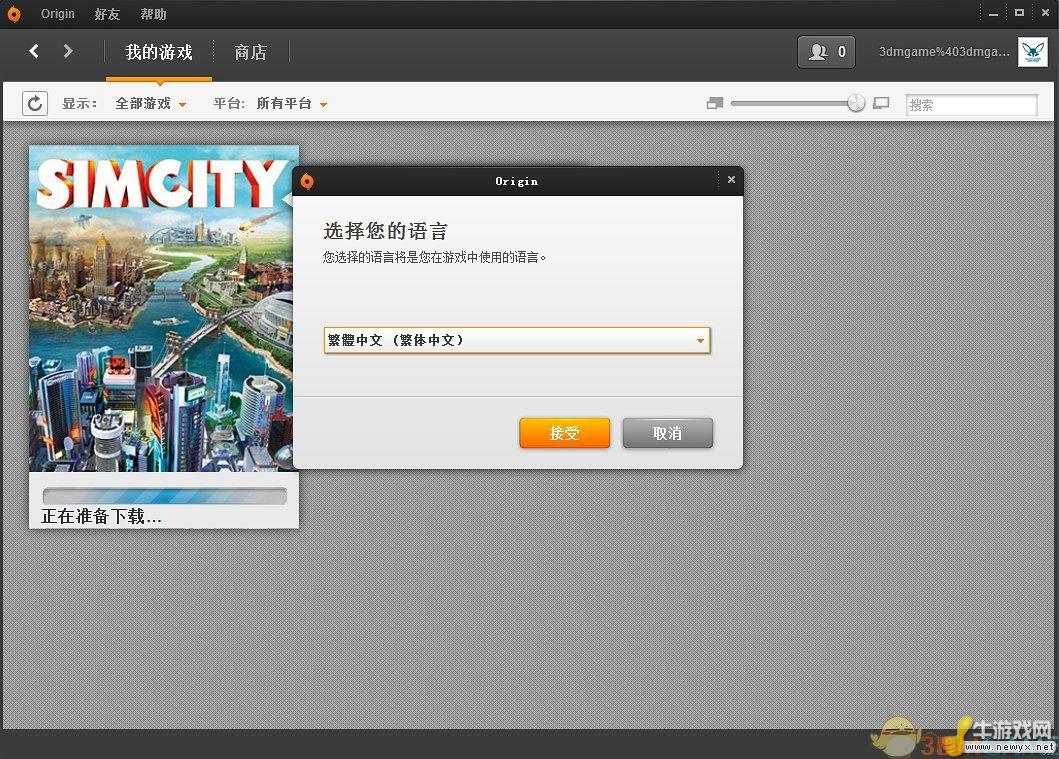This screenshot has width=1059, height=759.
Task: Open the 好友 (Friends) menu
Action: [107, 14]
